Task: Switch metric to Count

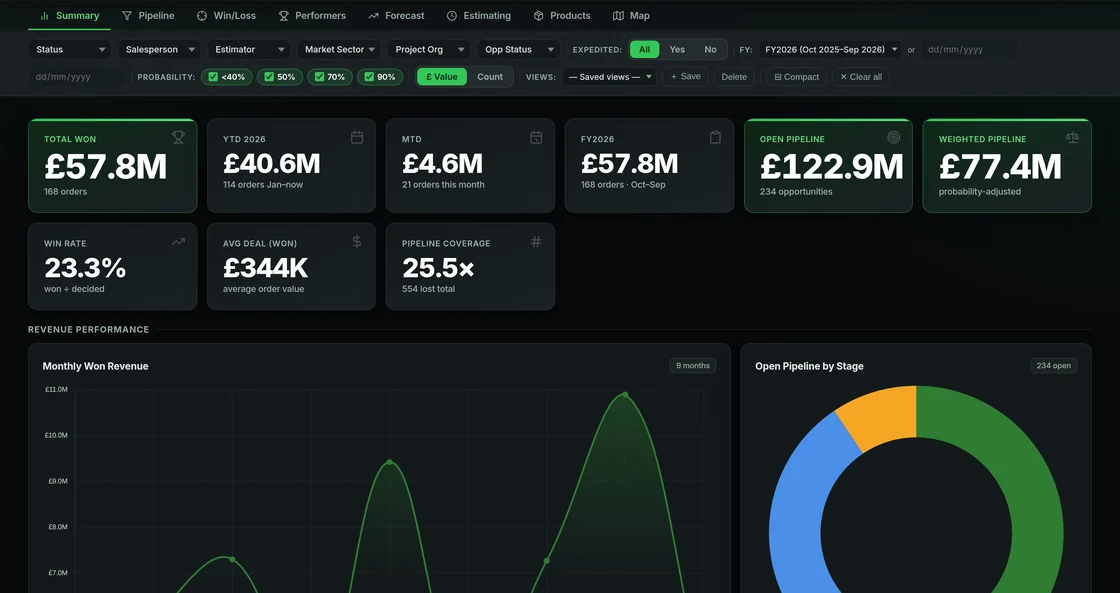Action: [x=490, y=76]
